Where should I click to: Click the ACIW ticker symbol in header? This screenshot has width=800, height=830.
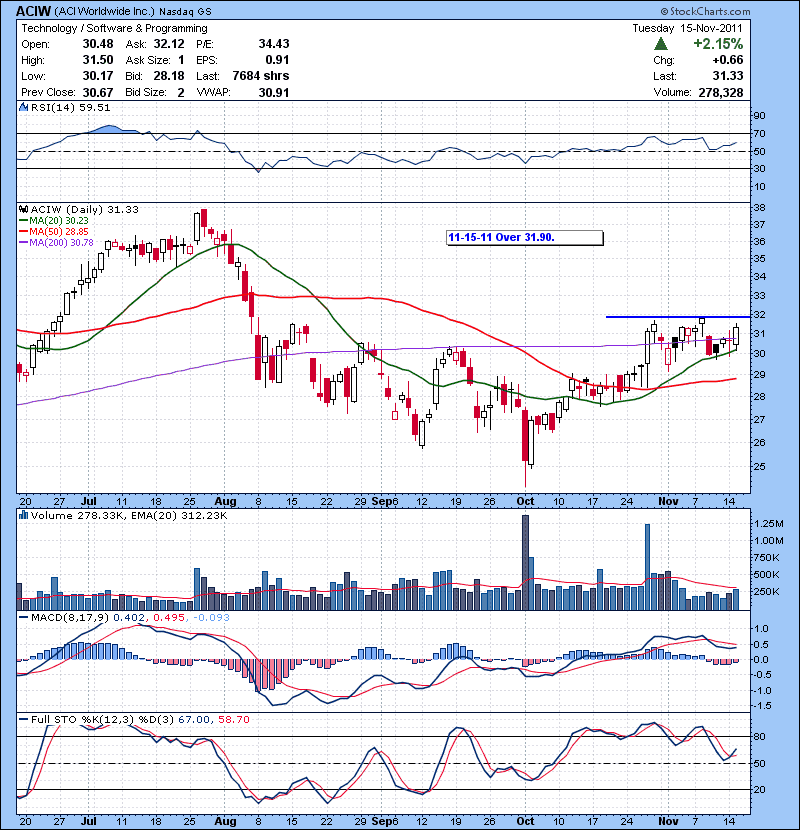point(33,11)
